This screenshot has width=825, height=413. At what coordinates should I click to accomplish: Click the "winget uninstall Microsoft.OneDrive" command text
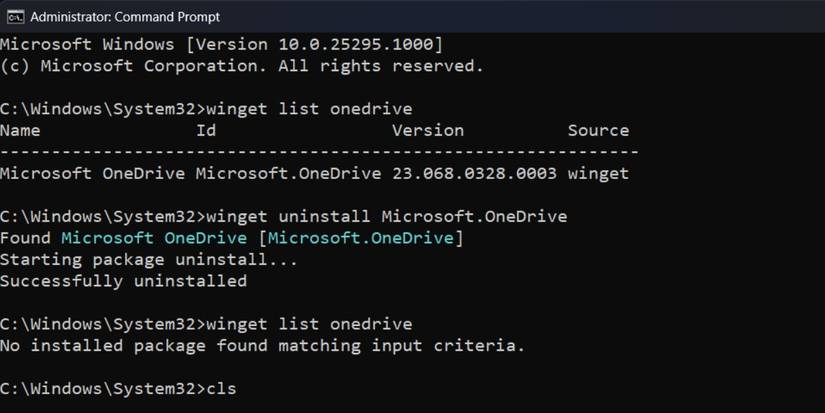click(385, 216)
